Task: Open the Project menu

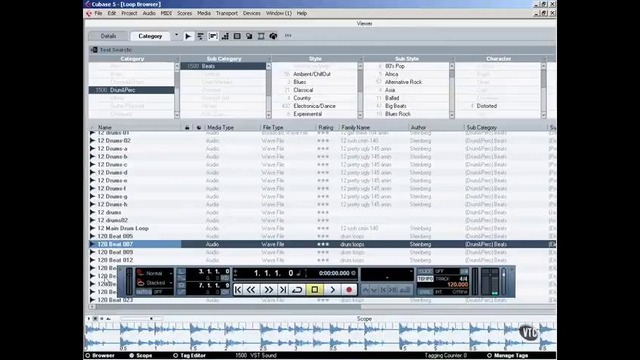Action: point(129,13)
